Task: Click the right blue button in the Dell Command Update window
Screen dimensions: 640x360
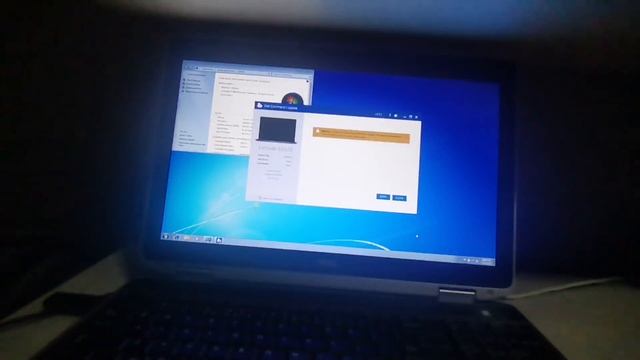Action: tap(399, 198)
